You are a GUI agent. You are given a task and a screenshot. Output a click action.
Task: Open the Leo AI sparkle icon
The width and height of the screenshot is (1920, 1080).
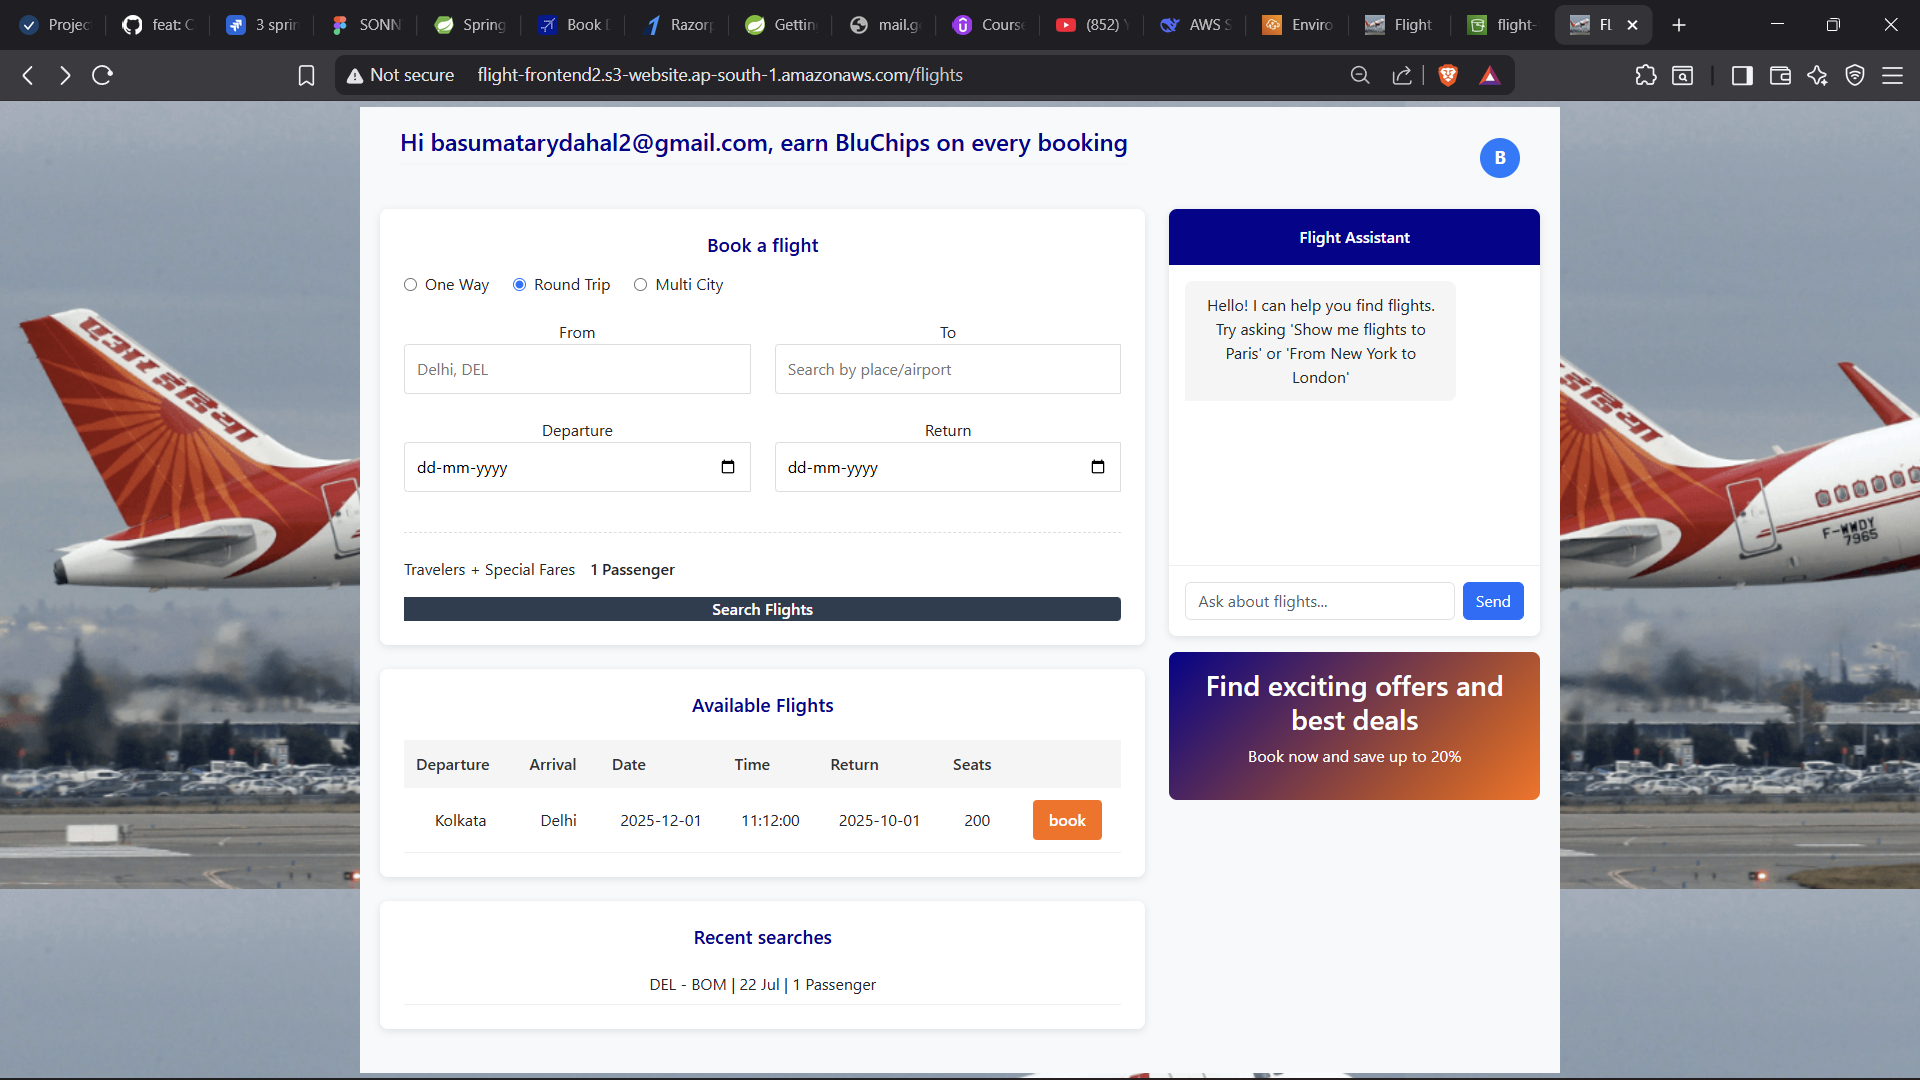[x=1817, y=75]
